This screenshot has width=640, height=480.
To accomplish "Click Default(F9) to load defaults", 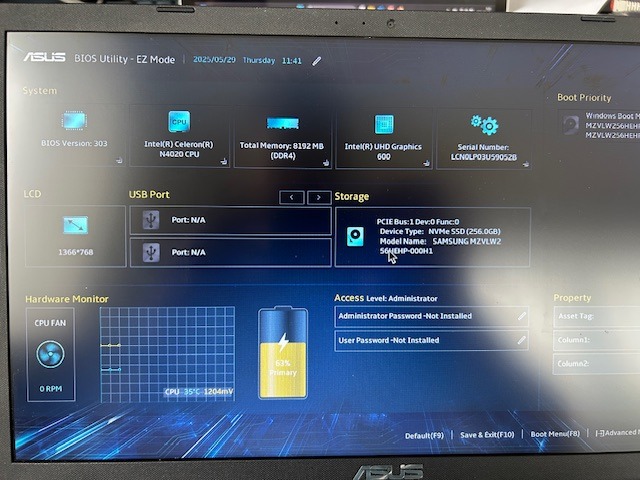I will (424, 436).
